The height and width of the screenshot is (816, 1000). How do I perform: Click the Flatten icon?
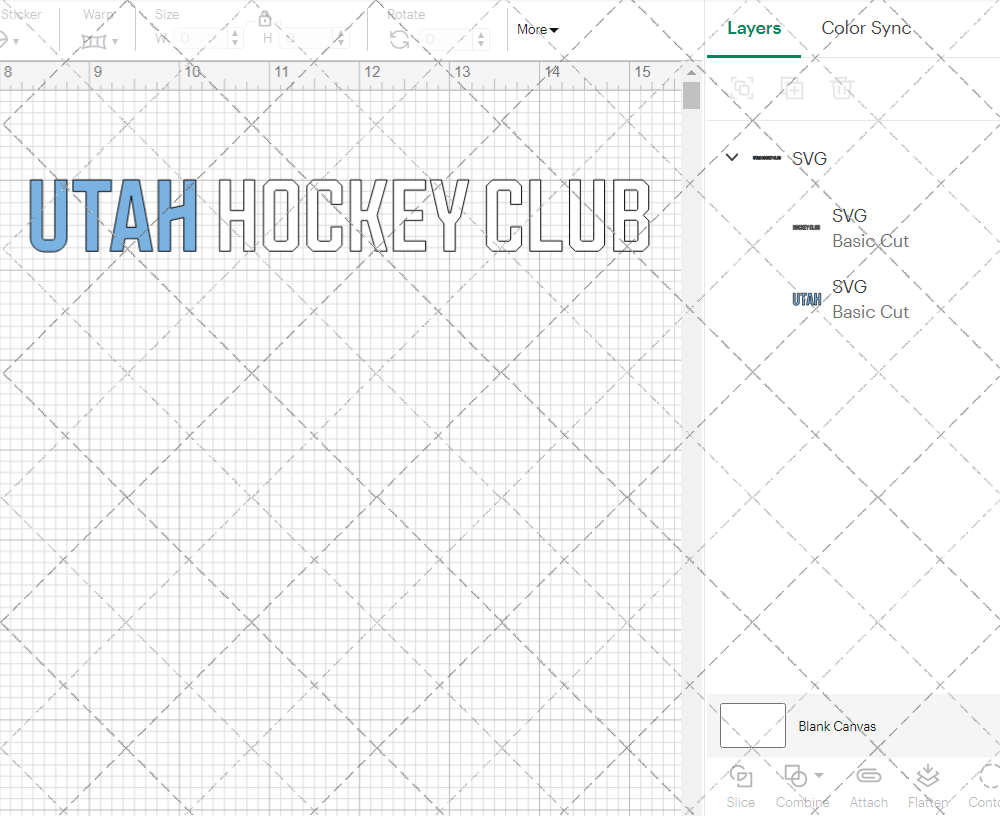point(927,777)
